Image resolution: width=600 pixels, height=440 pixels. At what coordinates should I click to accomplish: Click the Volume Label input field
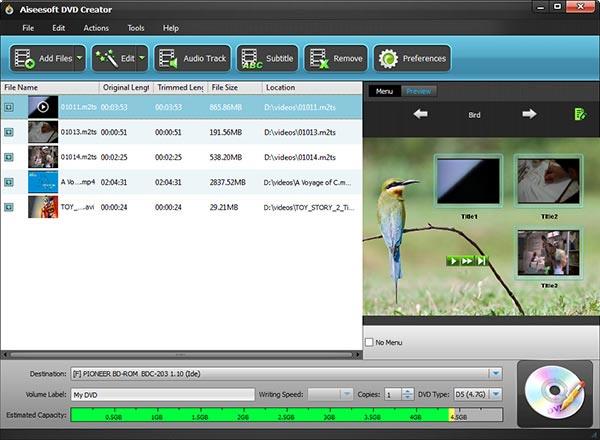tap(163, 394)
